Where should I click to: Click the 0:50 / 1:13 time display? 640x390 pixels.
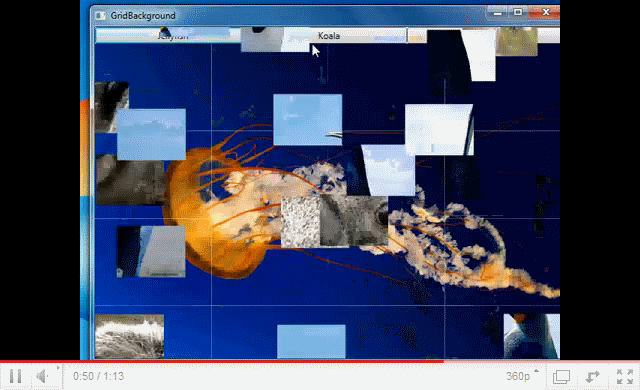tap(98, 376)
